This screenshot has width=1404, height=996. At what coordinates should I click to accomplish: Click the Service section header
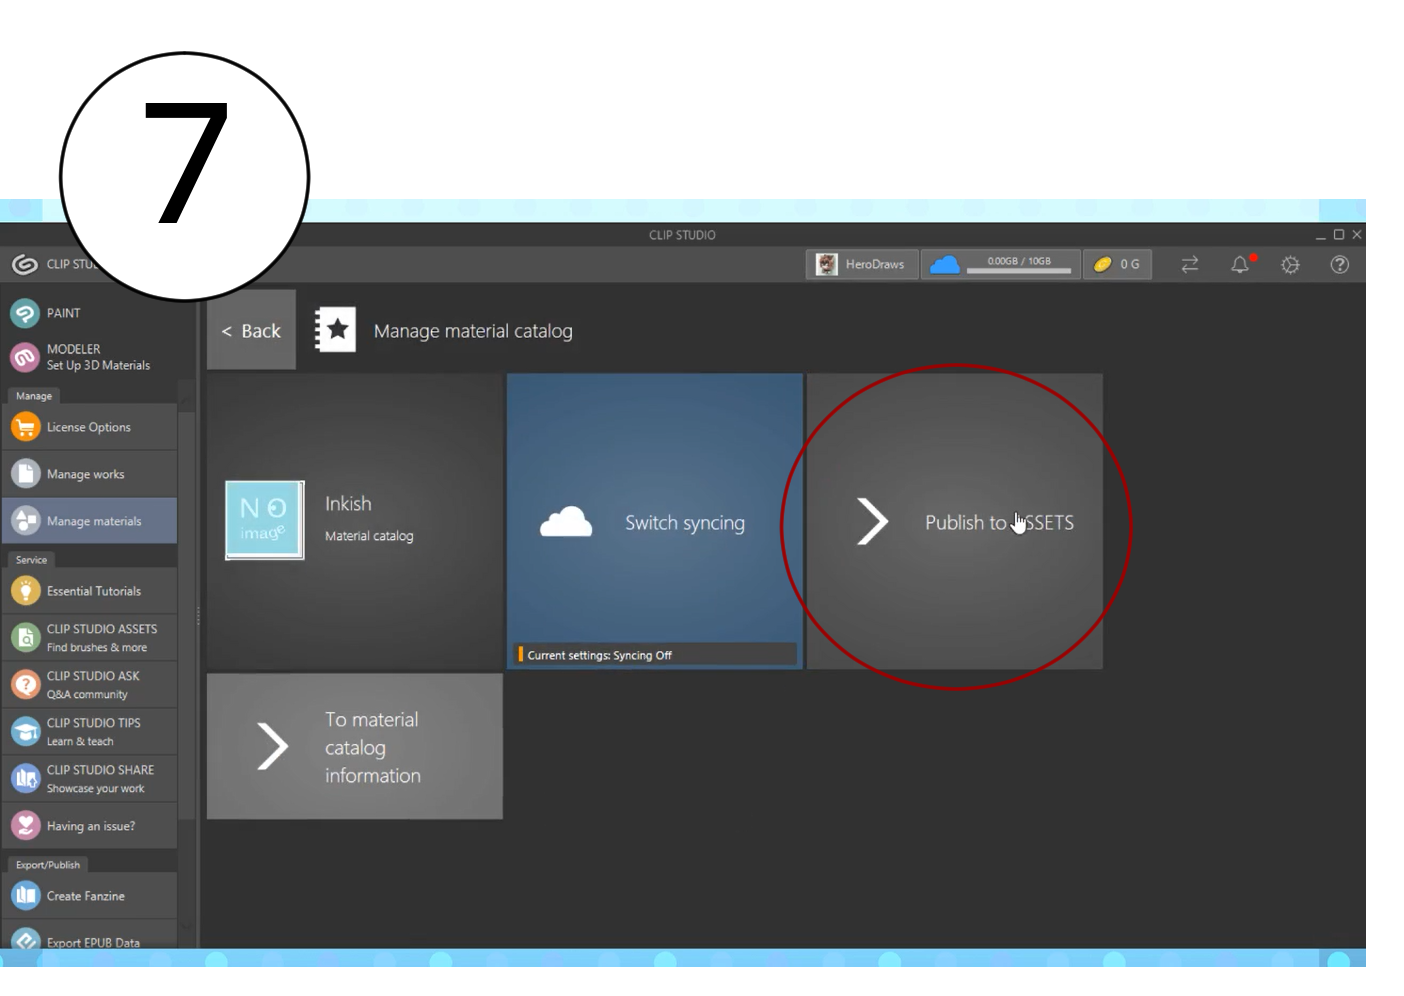pos(32,560)
